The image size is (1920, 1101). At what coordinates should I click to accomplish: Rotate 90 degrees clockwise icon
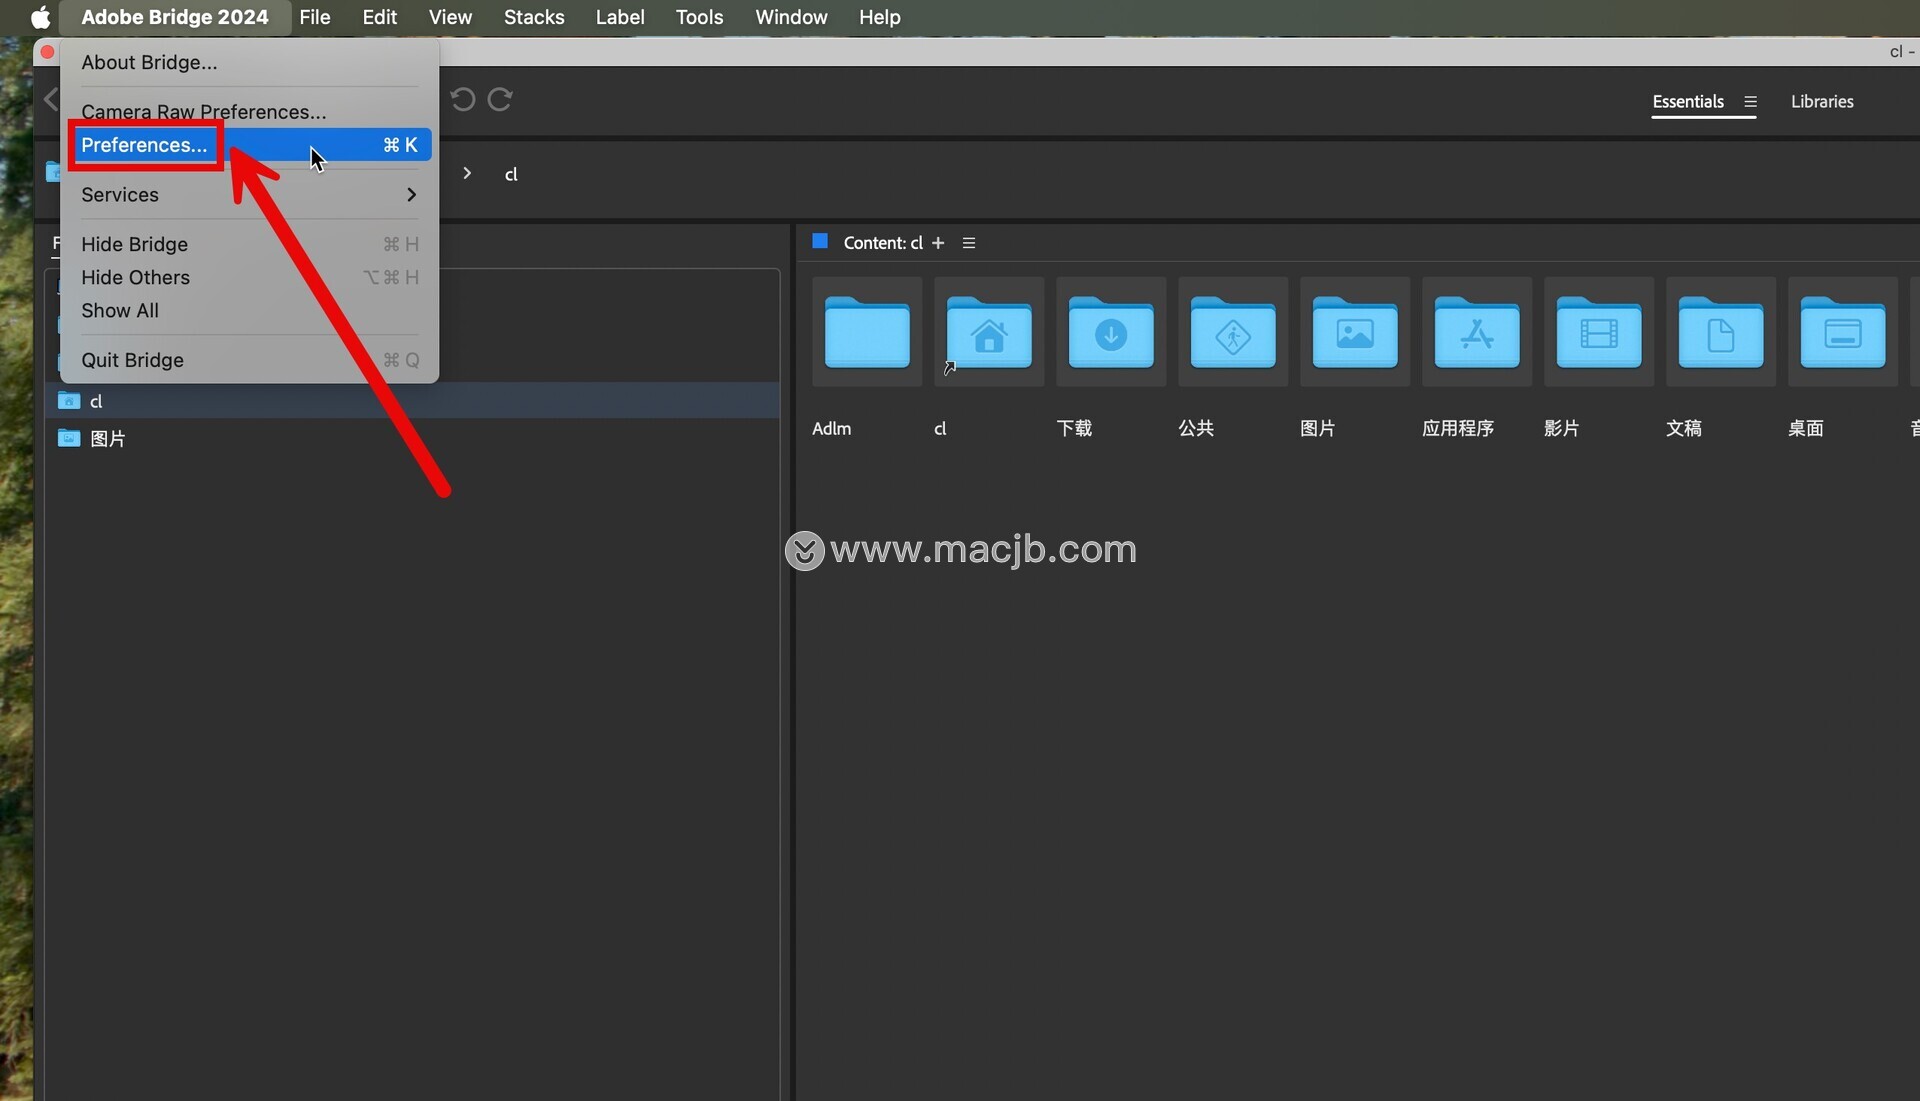[500, 99]
